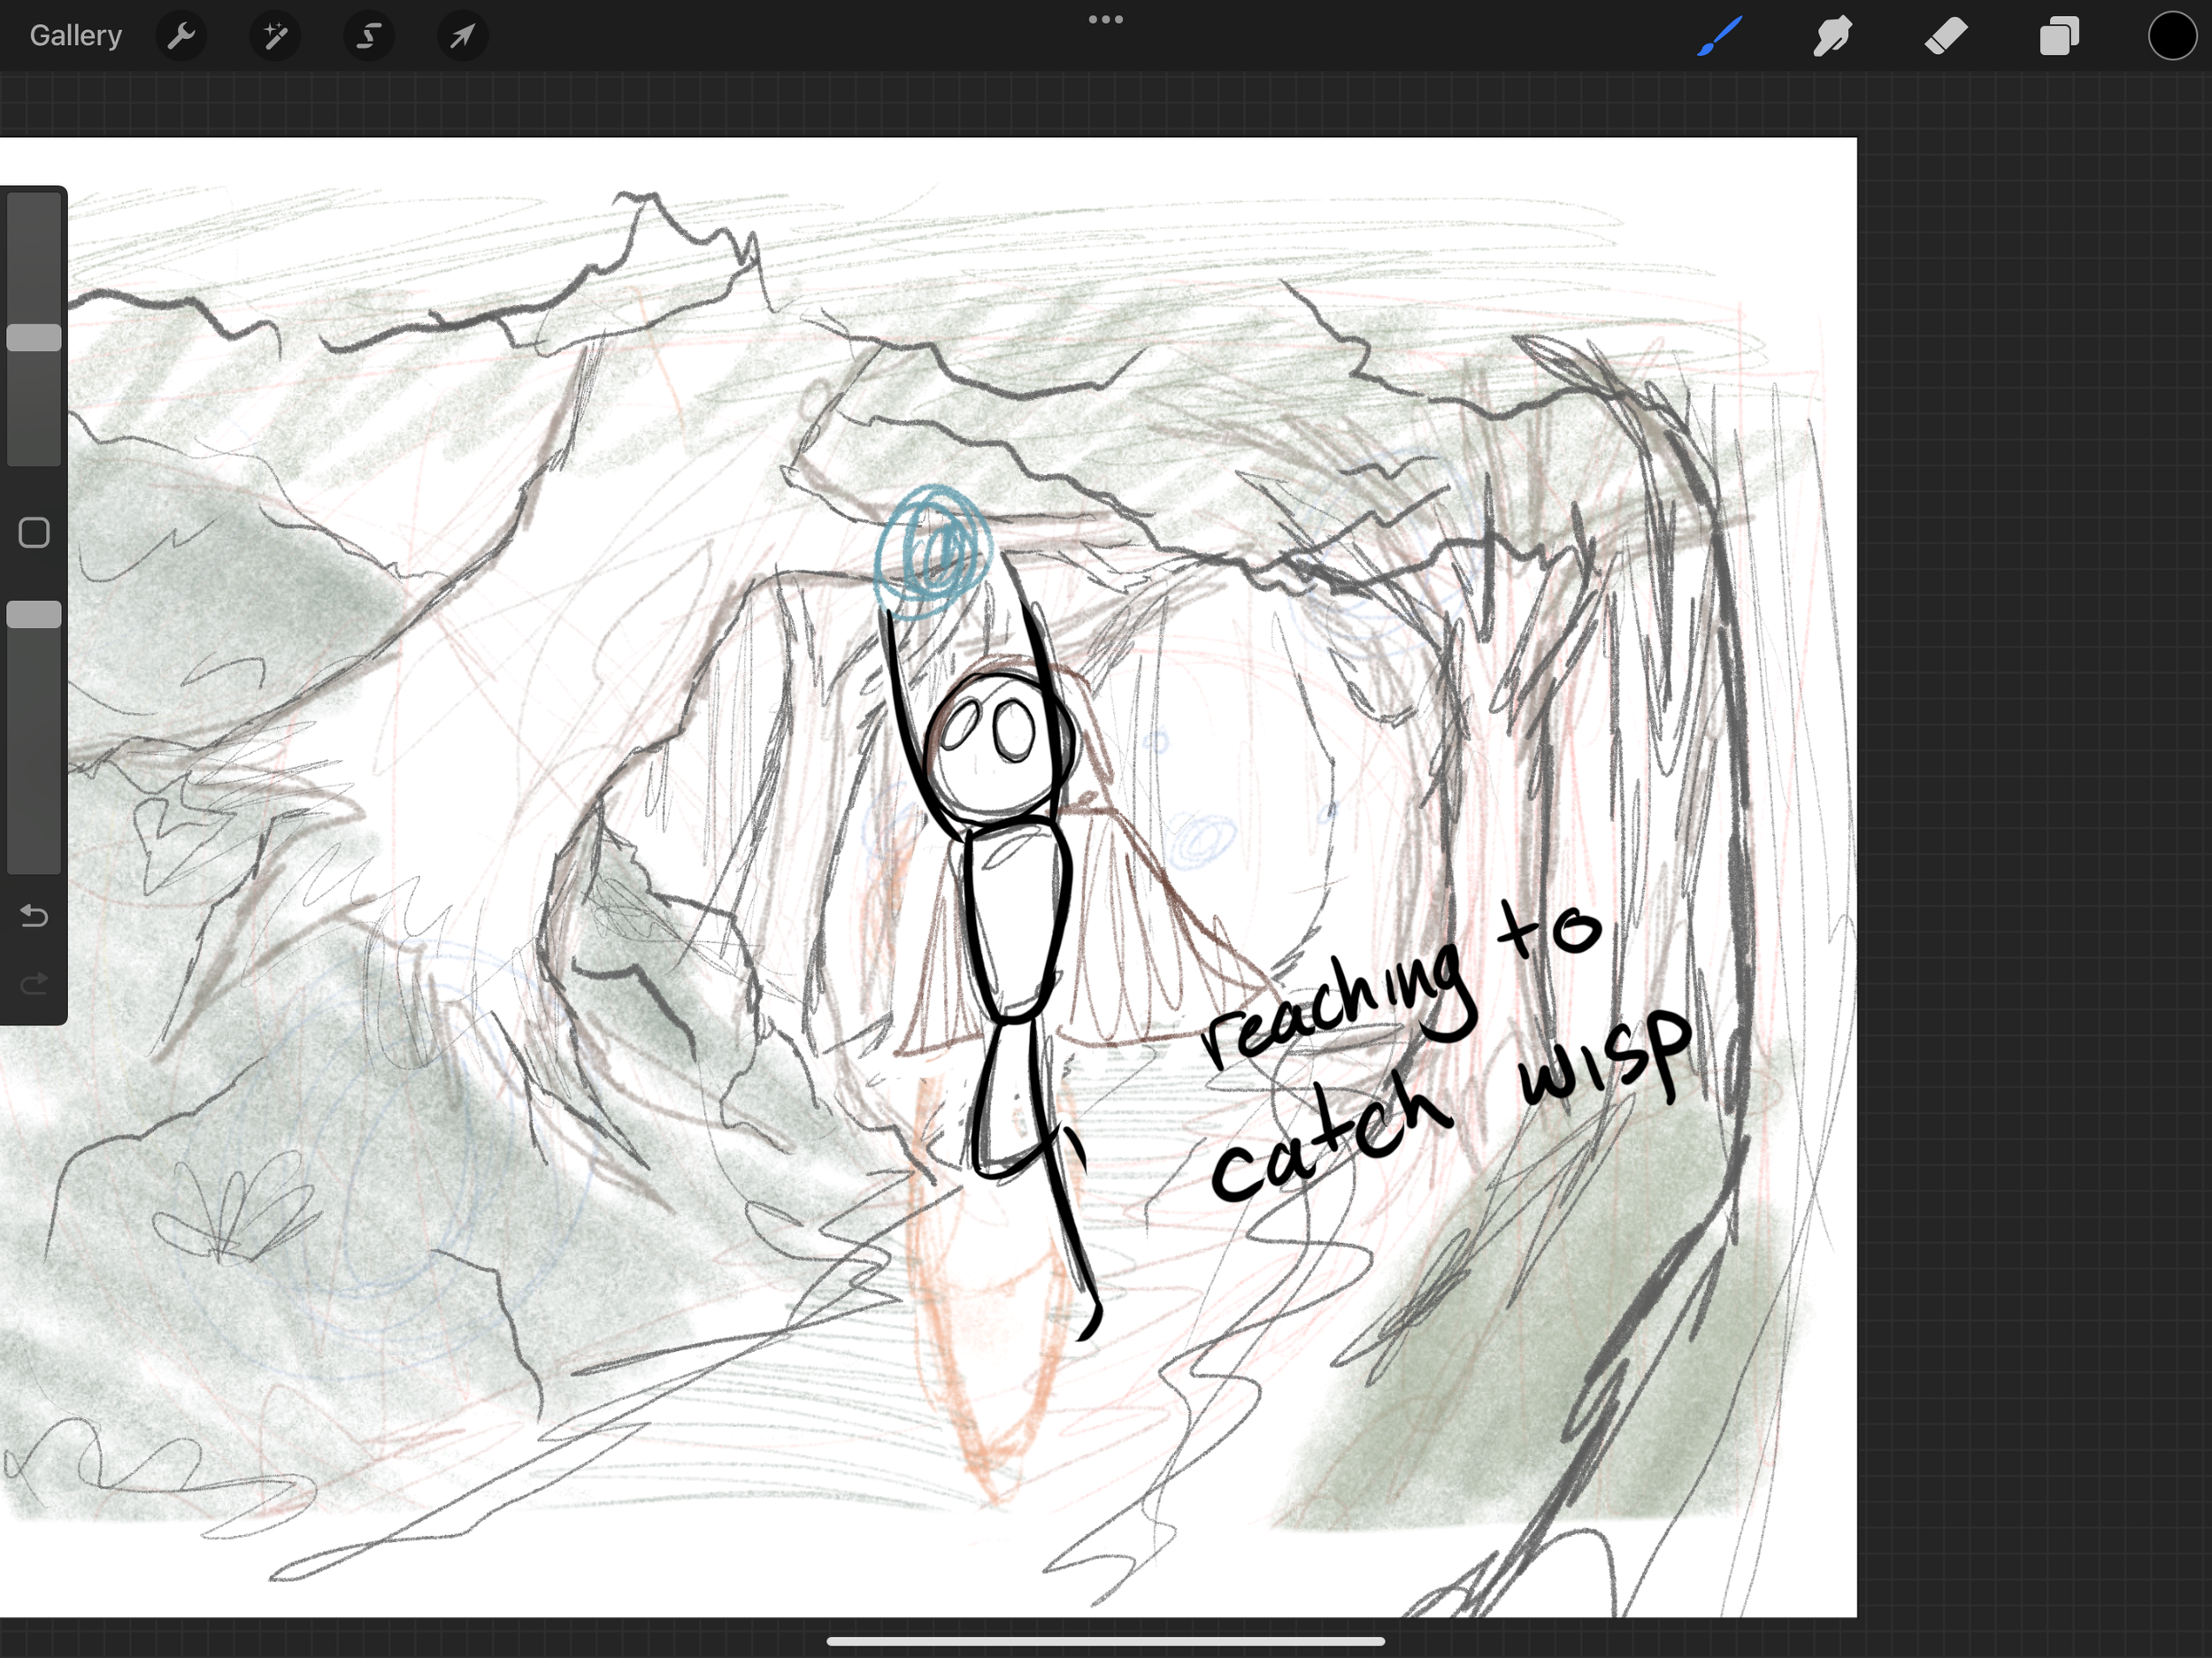The image size is (2212, 1658).
Task: Click the brush opacity slider handle
Action: tap(34, 615)
